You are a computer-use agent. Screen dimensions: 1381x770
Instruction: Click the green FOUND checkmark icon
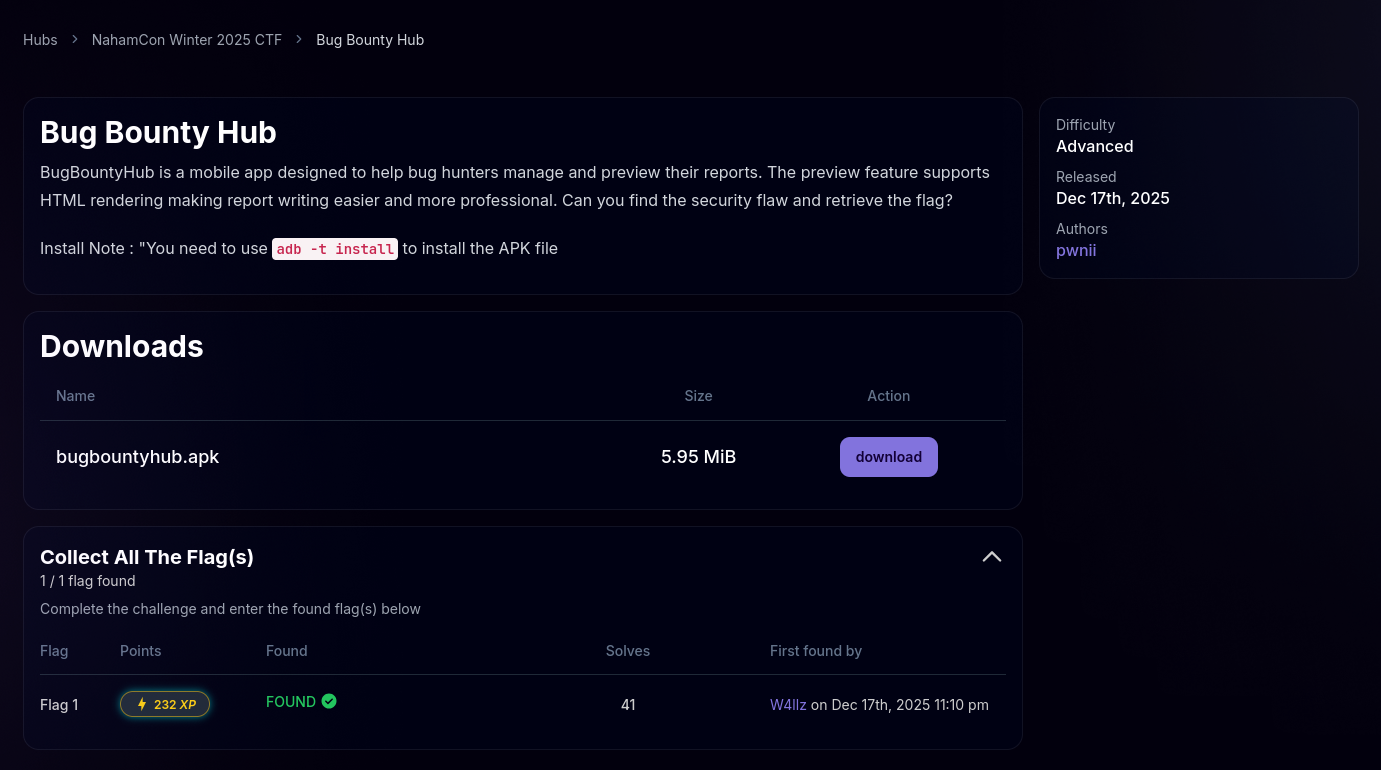(329, 701)
